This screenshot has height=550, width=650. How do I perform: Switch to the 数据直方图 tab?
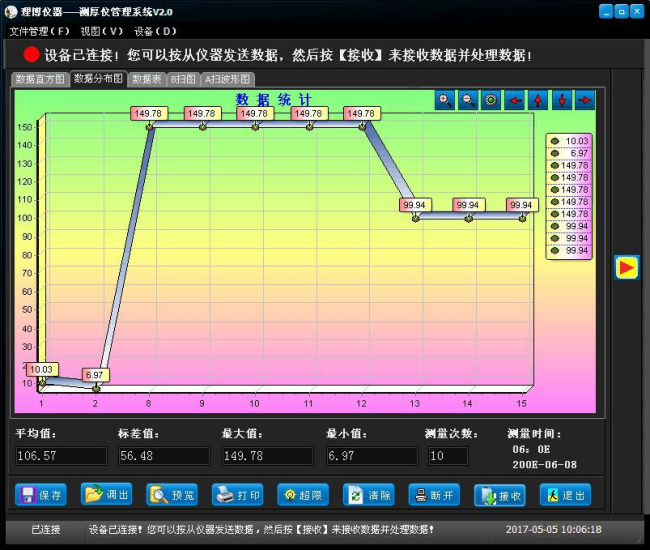[40, 79]
